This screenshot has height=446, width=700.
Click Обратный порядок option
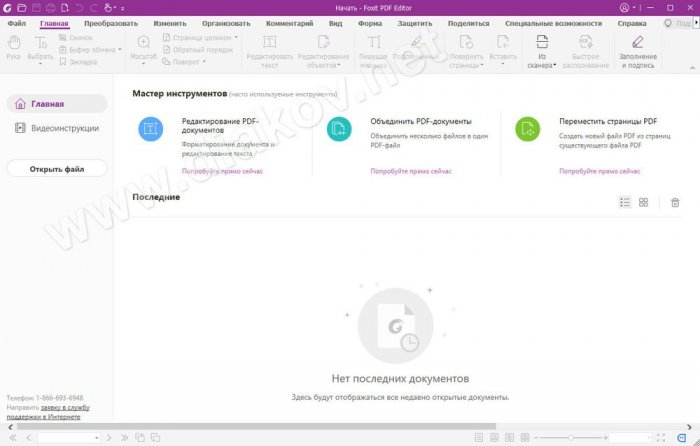tap(198, 50)
